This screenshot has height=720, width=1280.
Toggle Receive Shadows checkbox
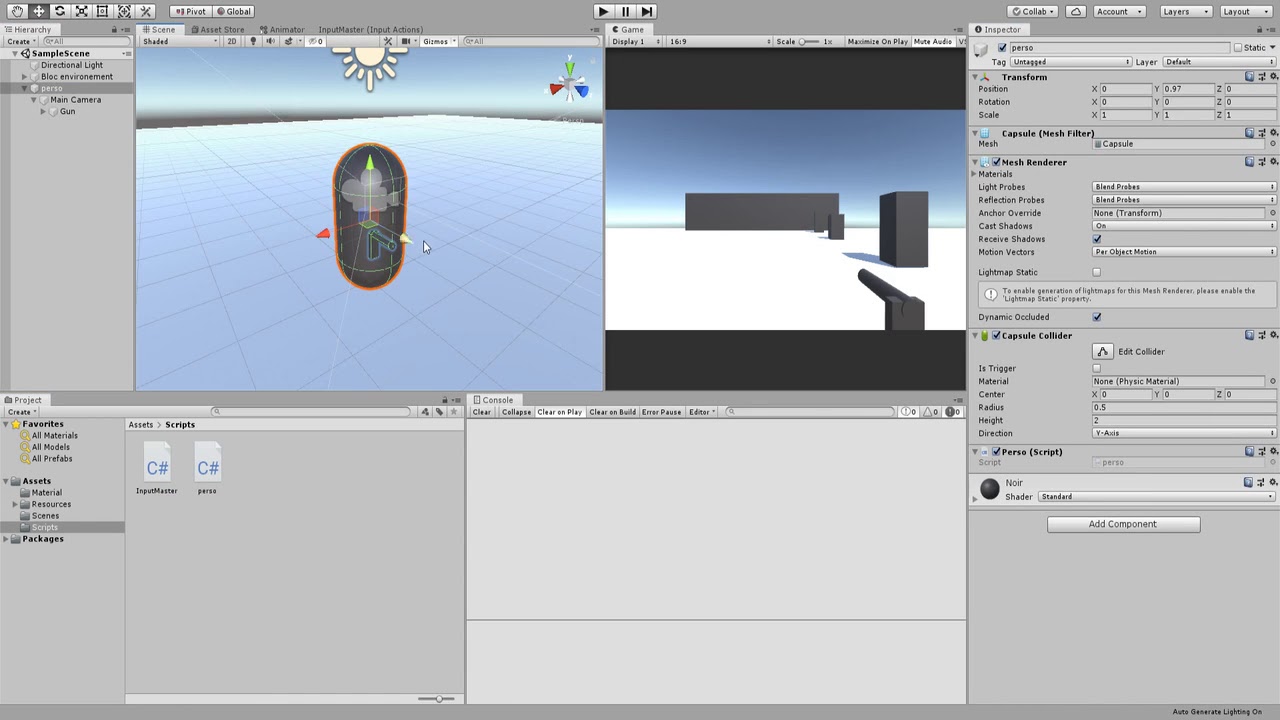[x=1097, y=239]
